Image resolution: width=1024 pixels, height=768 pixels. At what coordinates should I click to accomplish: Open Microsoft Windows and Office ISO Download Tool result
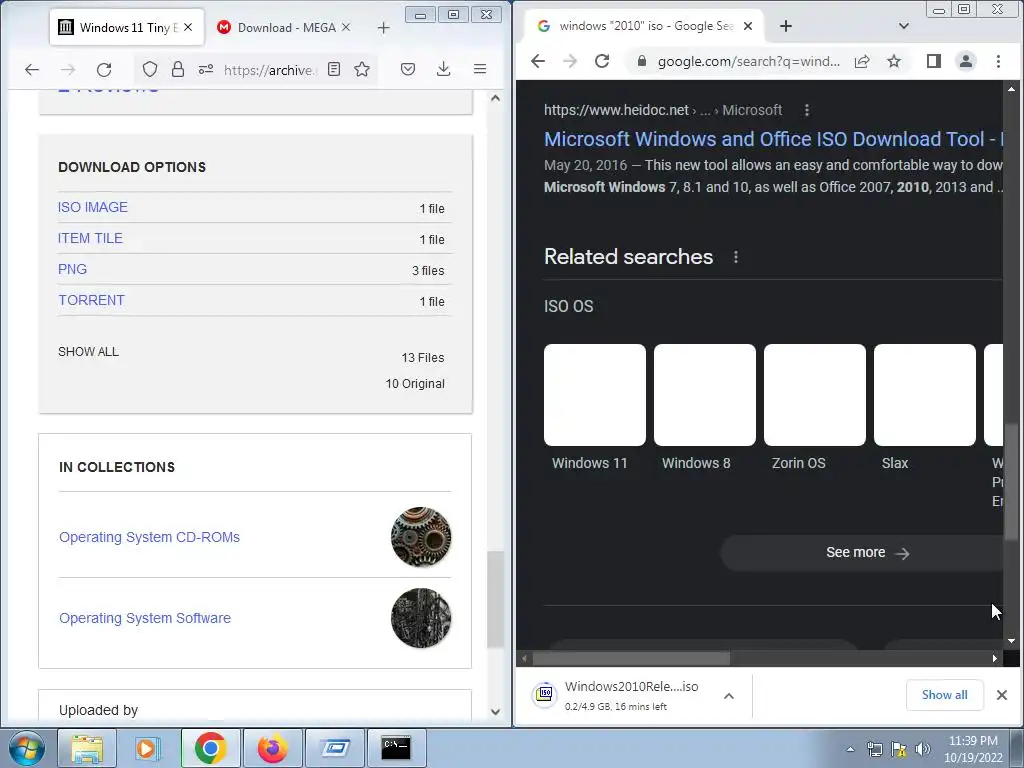tap(773, 139)
